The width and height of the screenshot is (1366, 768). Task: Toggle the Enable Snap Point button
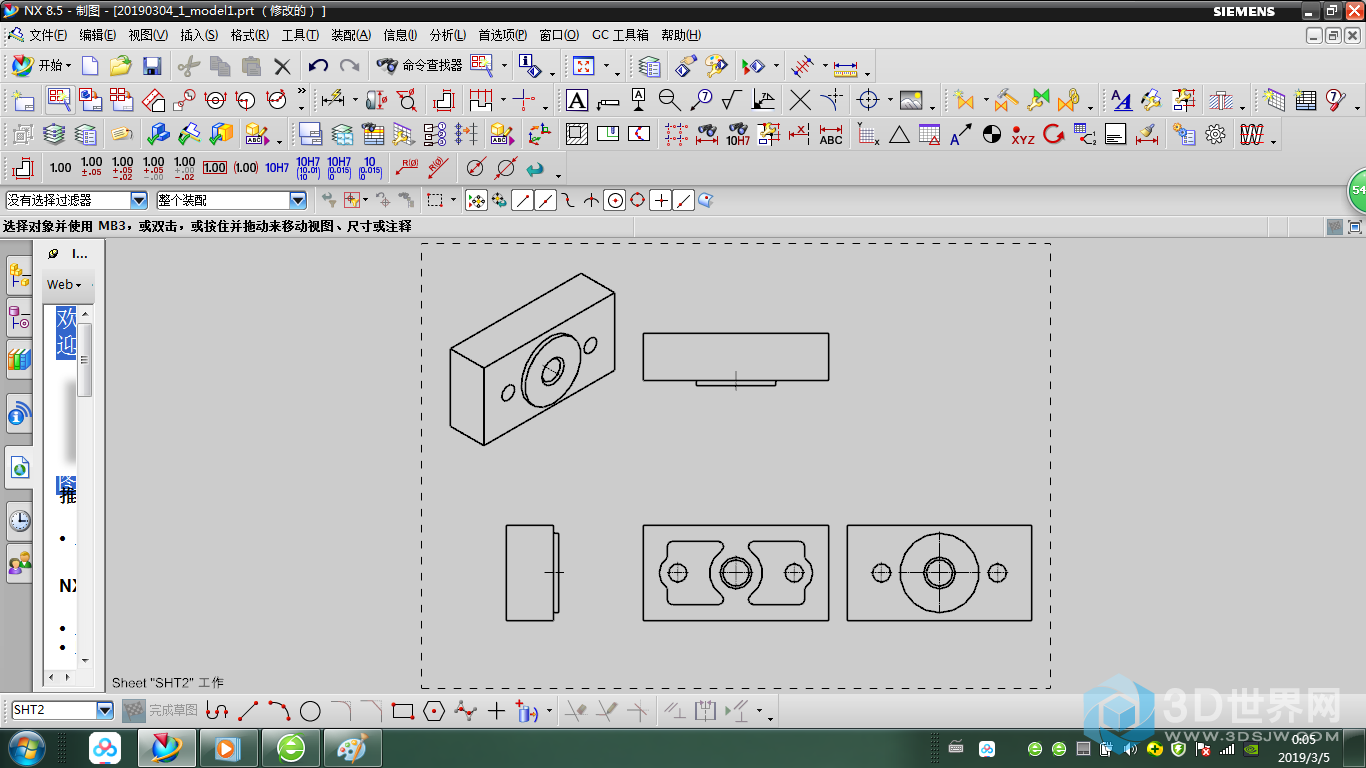coord(477,201)
